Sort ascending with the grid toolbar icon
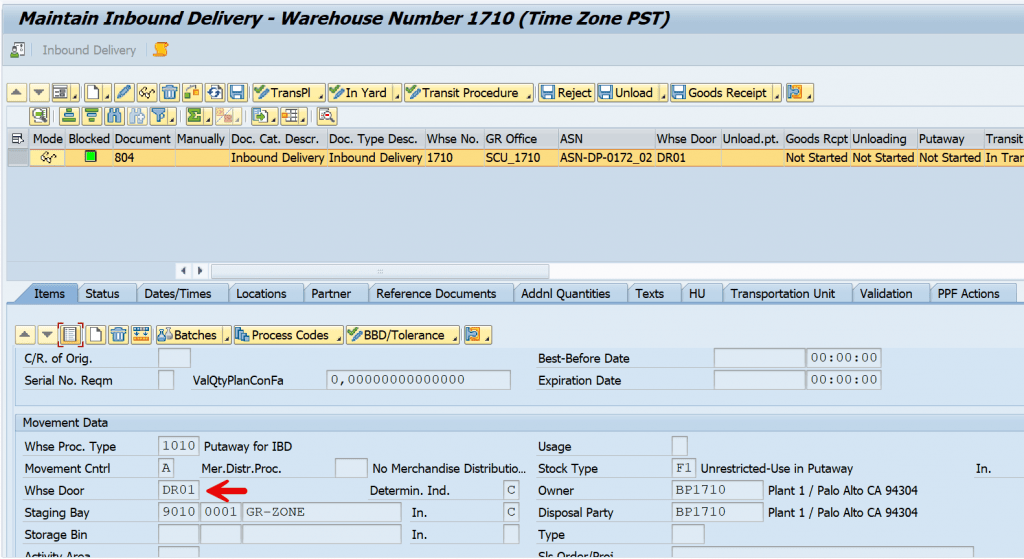 click(69, 116)
